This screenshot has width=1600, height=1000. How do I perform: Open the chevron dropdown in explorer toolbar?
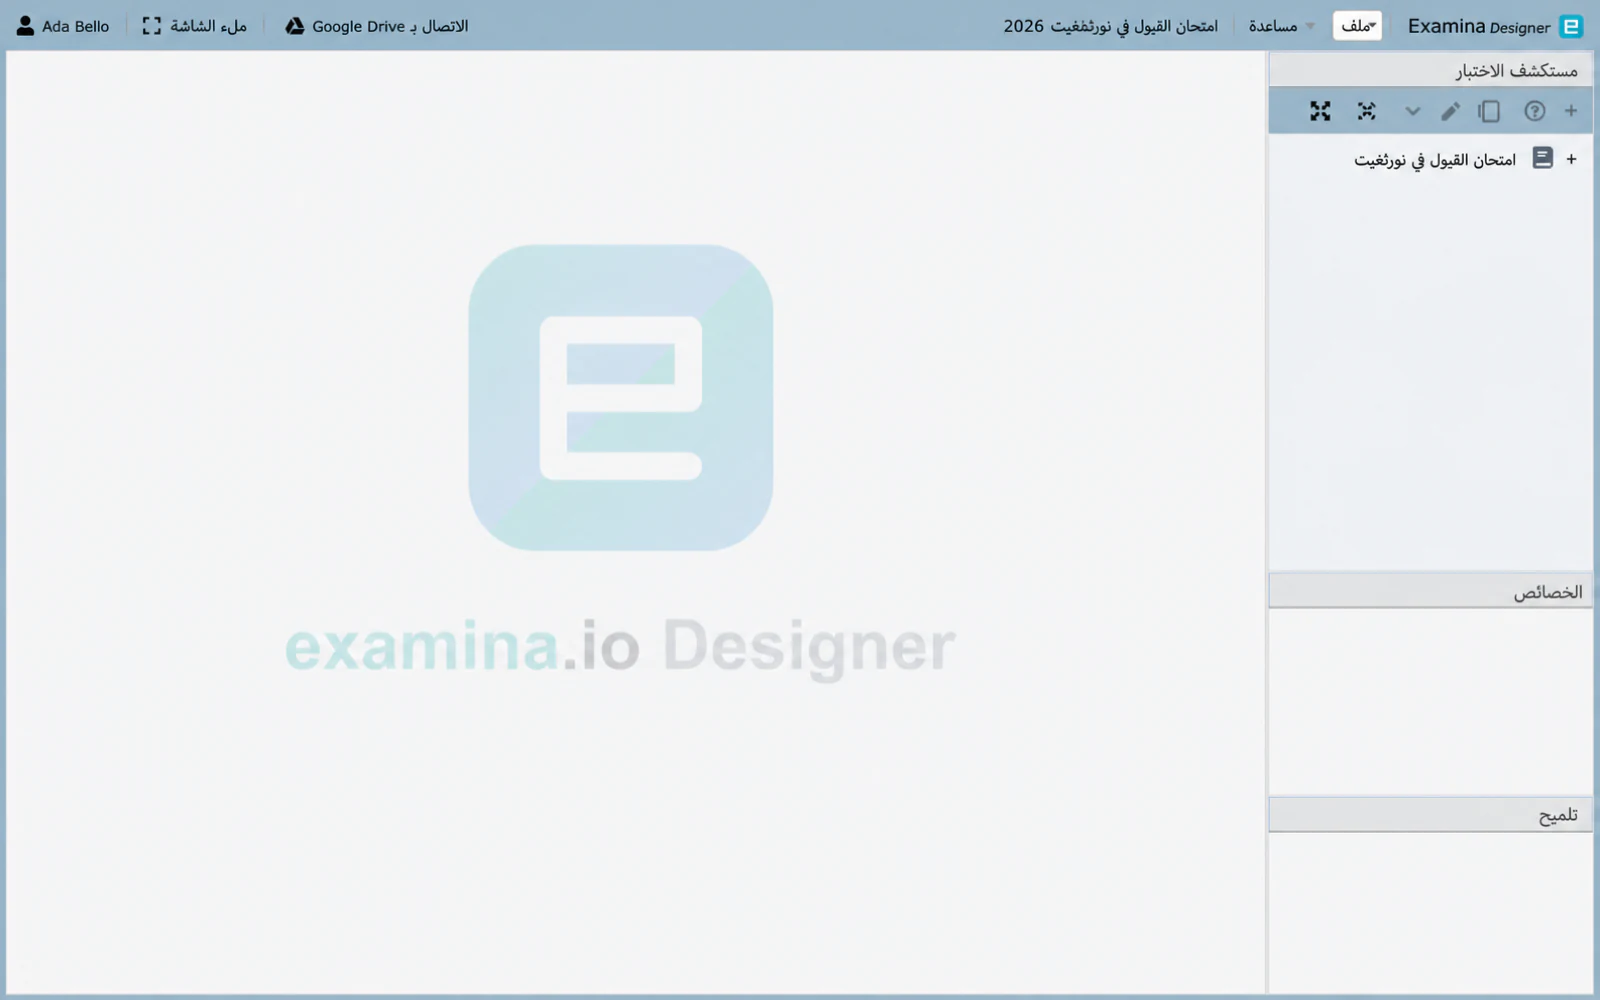click(1412, 111)
